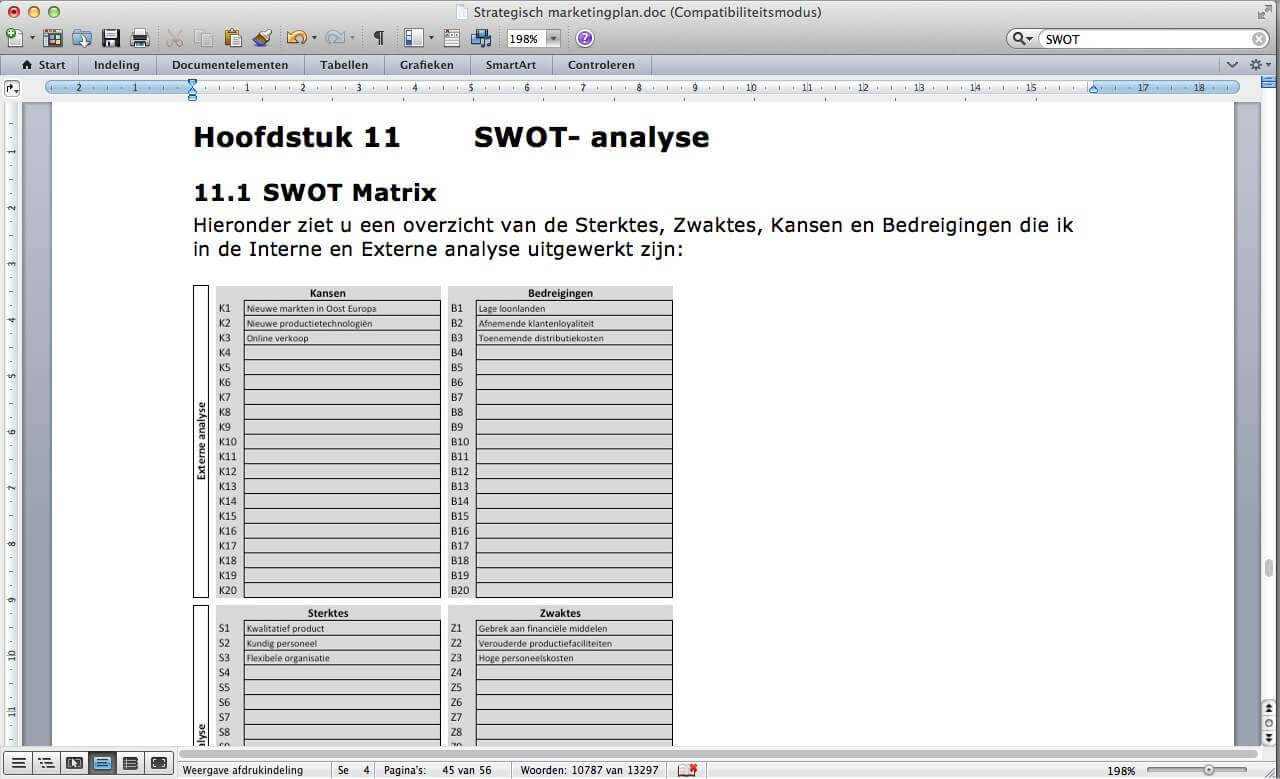The image size is (1280, 779).
Task: Click the horizontal scrollbar at the bottom
Action: (718, 753)
